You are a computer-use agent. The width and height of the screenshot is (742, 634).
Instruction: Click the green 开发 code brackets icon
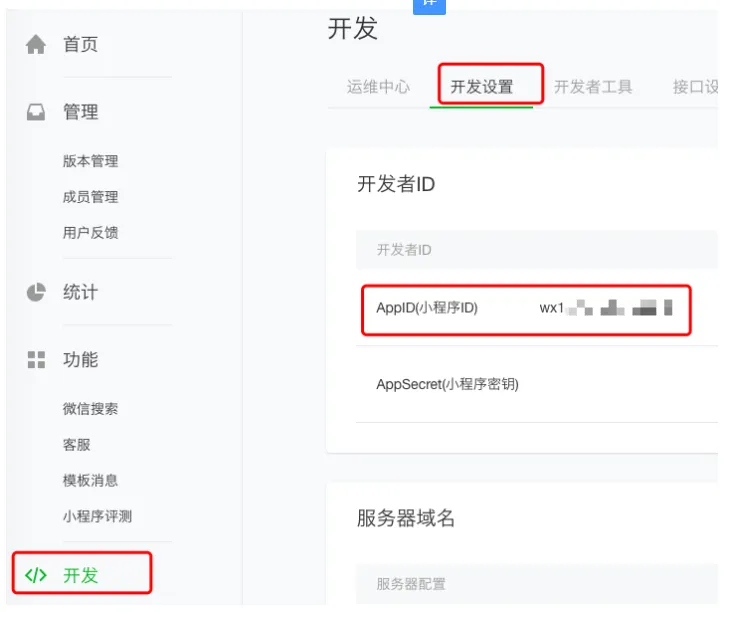click(x=36, y=575)
